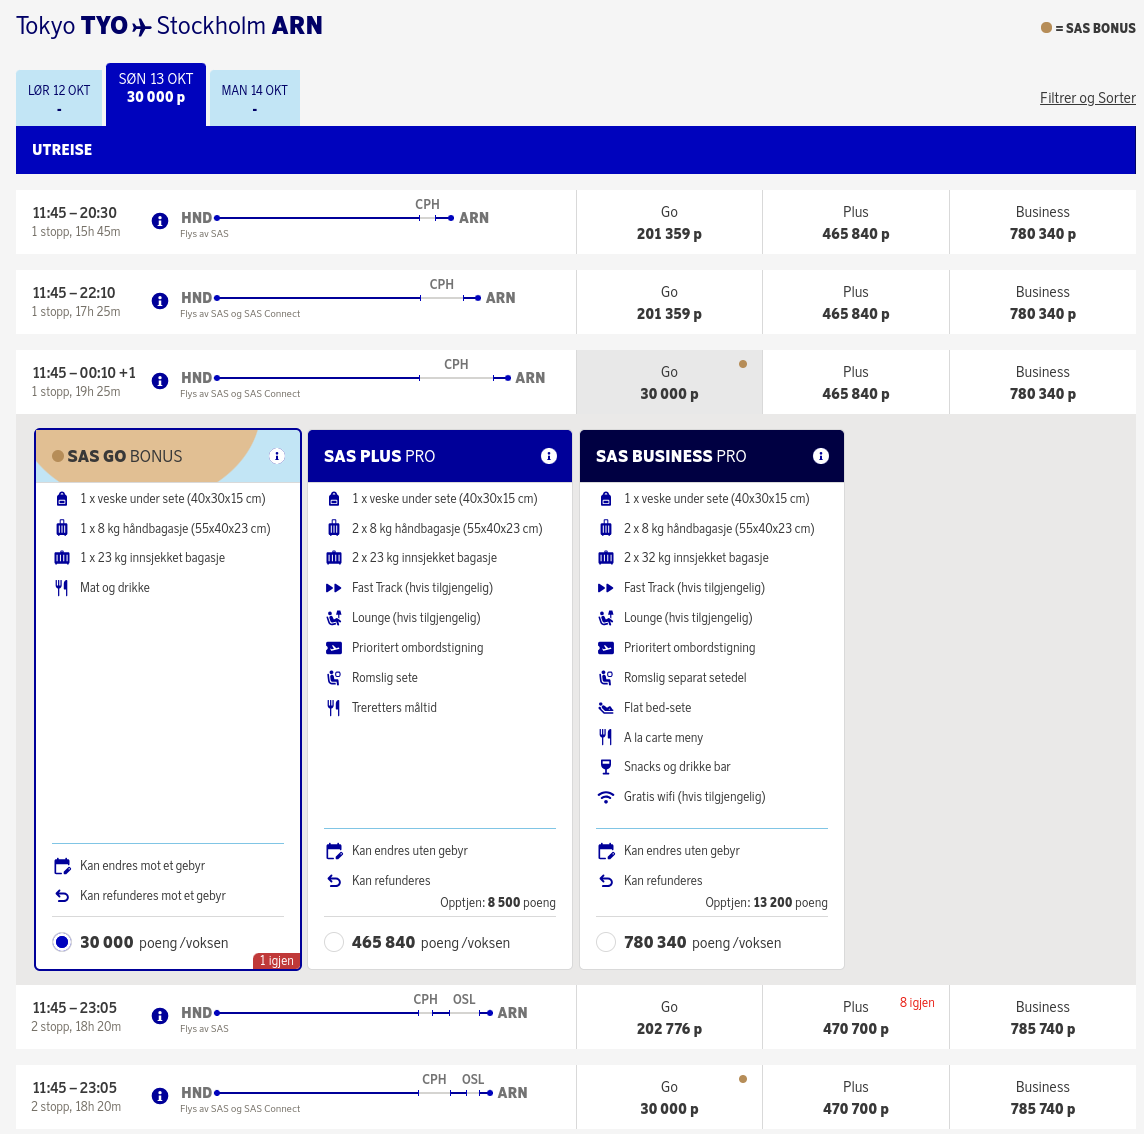Show SAS Go Bonus fare information
The width and height of the screenshot is (1144, 1134).
[x=277, y=456]
